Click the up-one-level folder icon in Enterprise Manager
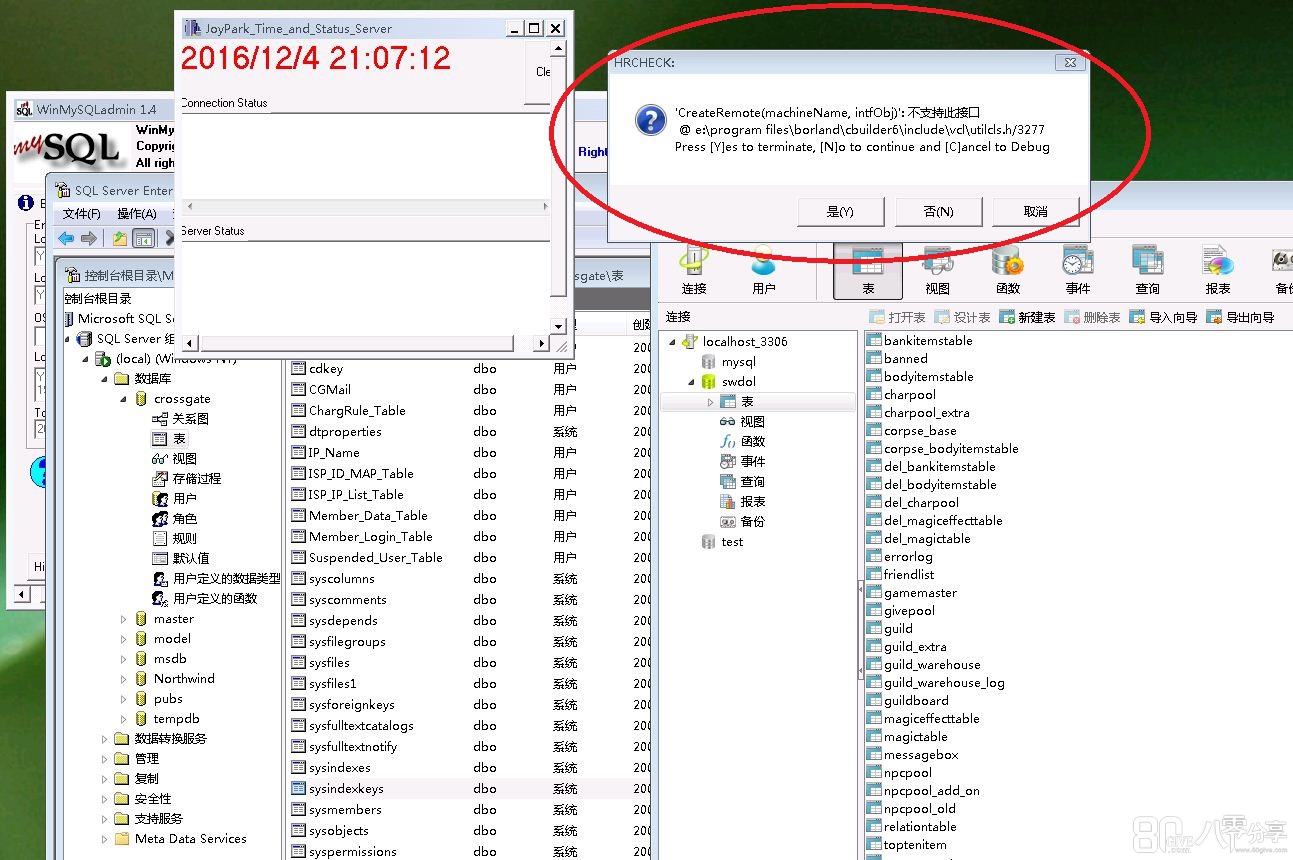This screenshot has width=1293, height=860. coord(119,238)
